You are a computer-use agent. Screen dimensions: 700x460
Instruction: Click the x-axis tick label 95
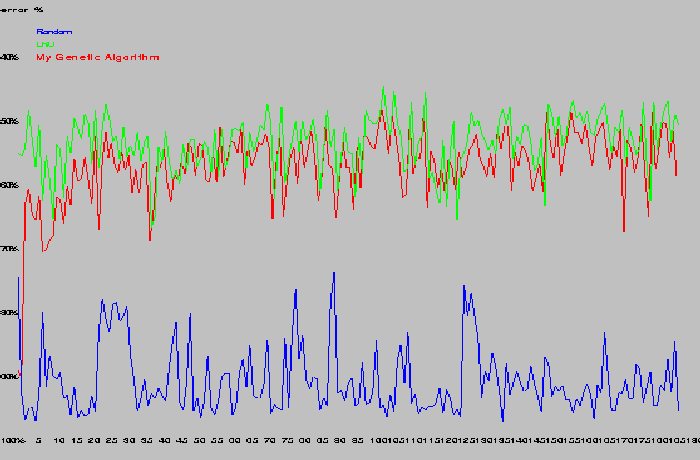[x=358, y=440]
